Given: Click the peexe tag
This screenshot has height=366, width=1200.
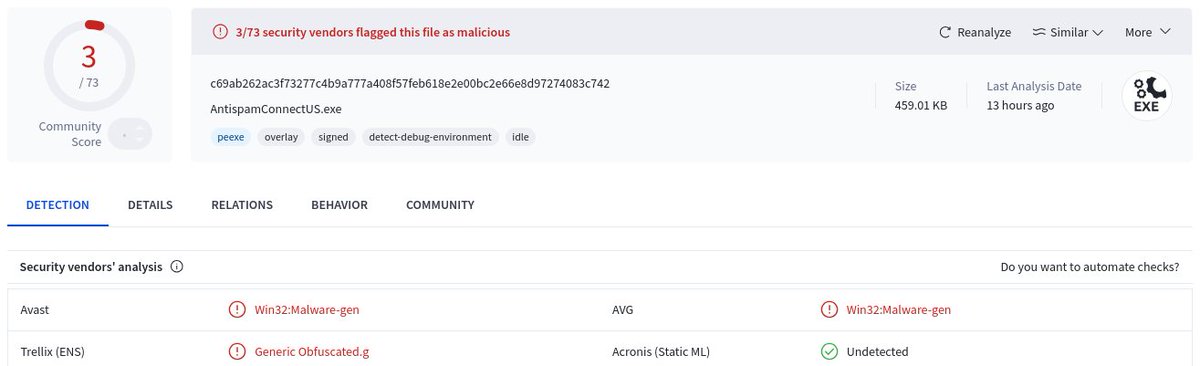Looking at the screenshot, I should pyautogui.click(x=231, y=137).
